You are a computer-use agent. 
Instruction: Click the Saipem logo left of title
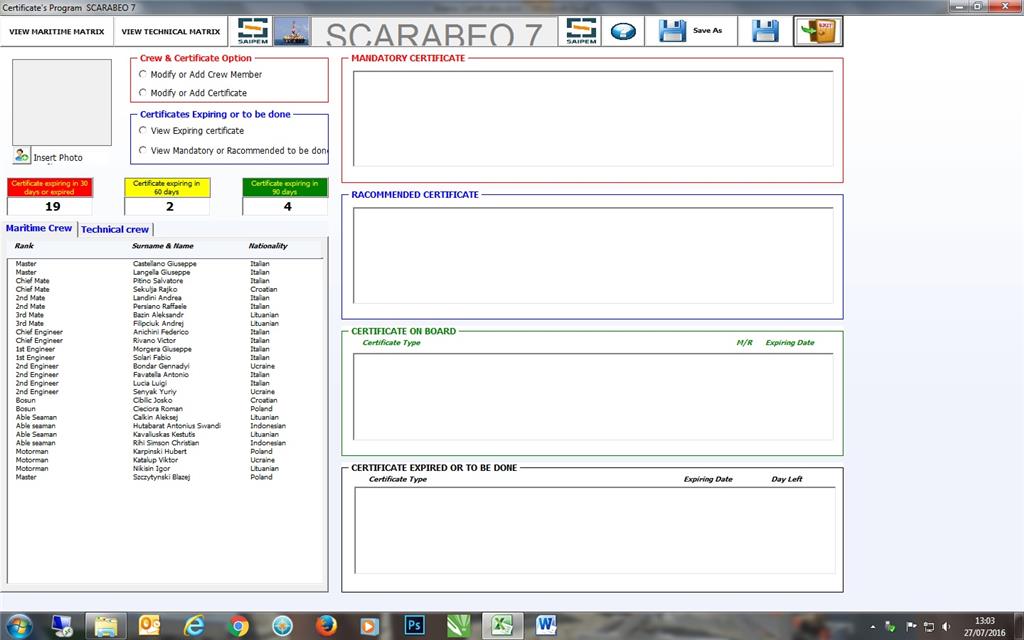(253, 31)
